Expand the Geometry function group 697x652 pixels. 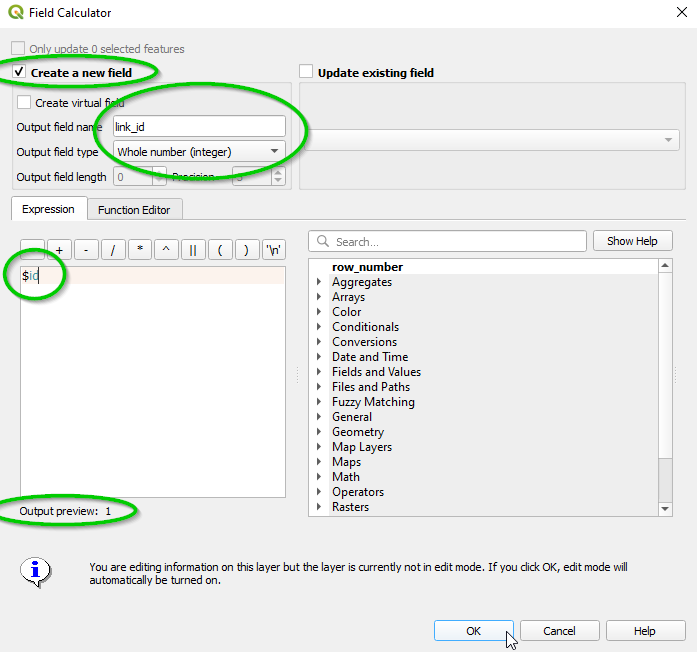point(320,432)
